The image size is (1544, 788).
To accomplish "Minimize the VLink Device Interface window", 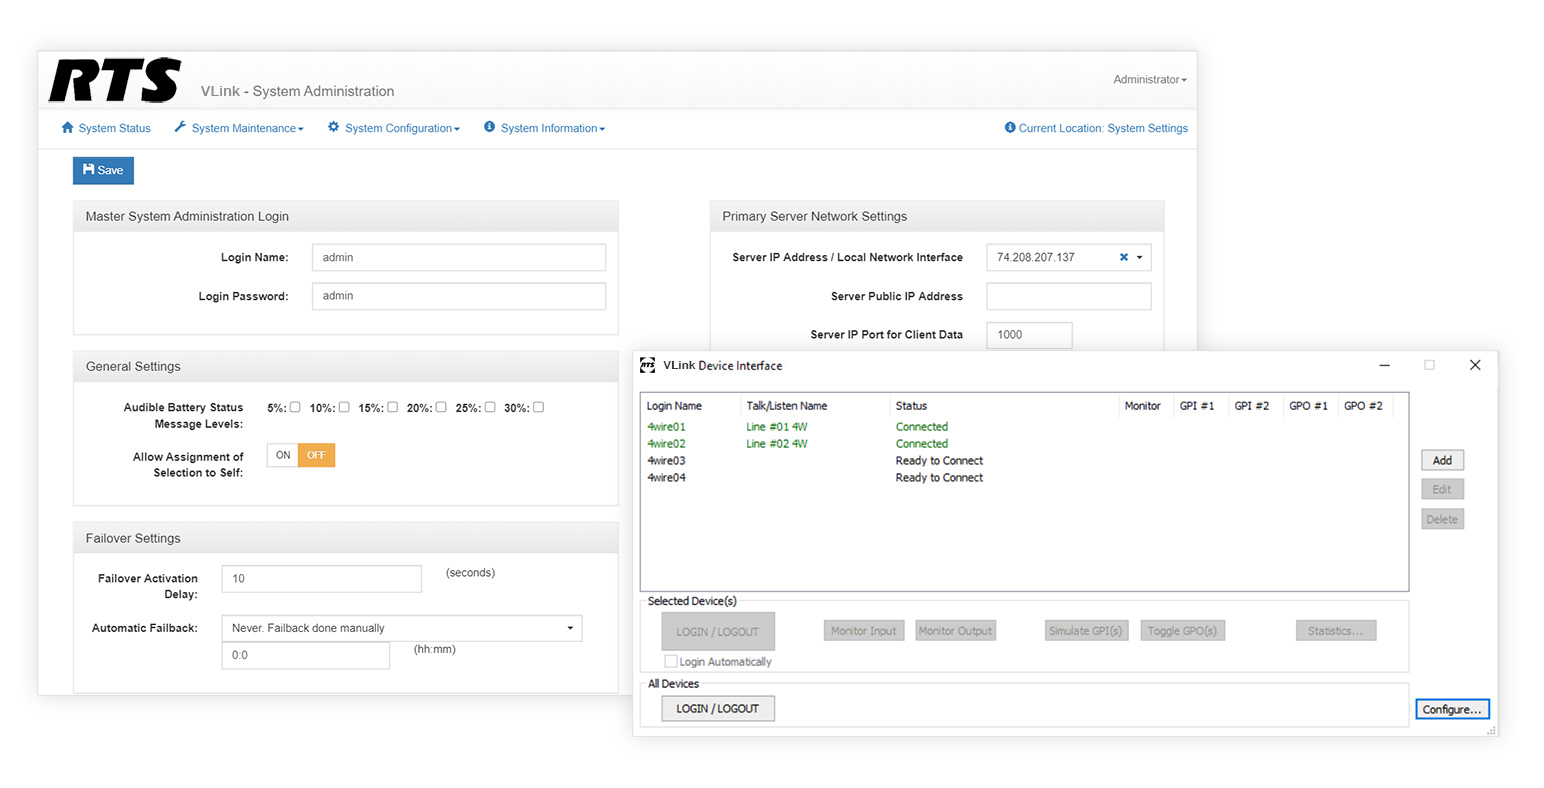I will [1384, 365].
